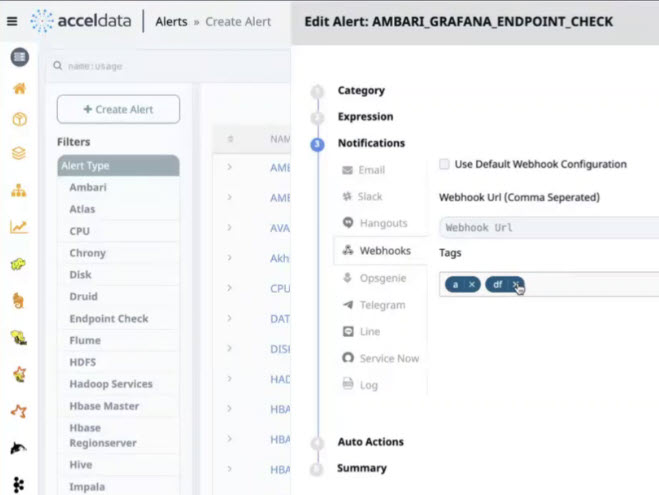Click the Hangouts chat icon

tap(348, 222)
